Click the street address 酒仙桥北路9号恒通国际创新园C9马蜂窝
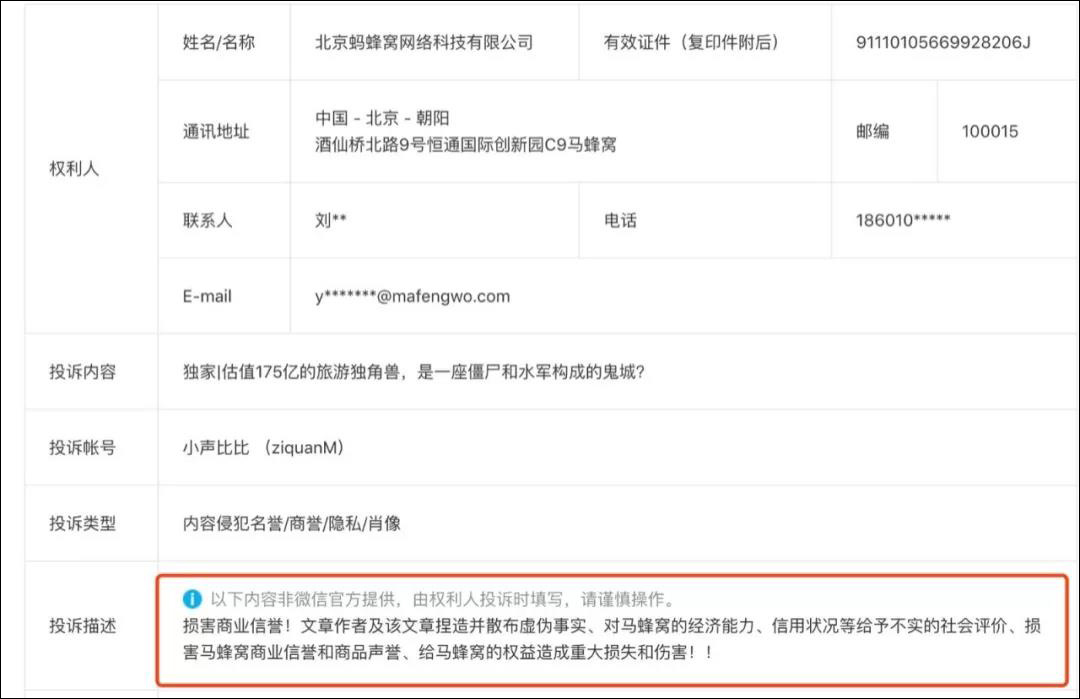The height and width of the screenshot is (699, 1080). click(x=466, y=145)
